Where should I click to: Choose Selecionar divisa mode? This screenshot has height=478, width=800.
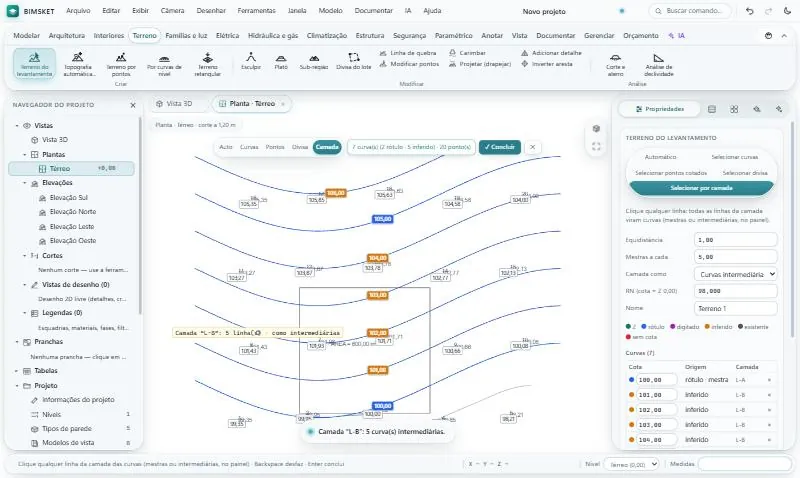point(745,173)
